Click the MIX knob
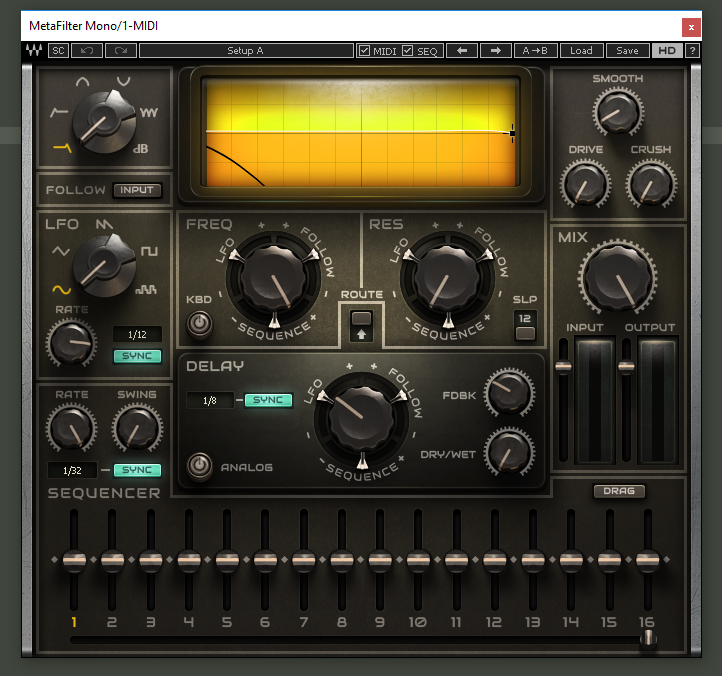 618,278
